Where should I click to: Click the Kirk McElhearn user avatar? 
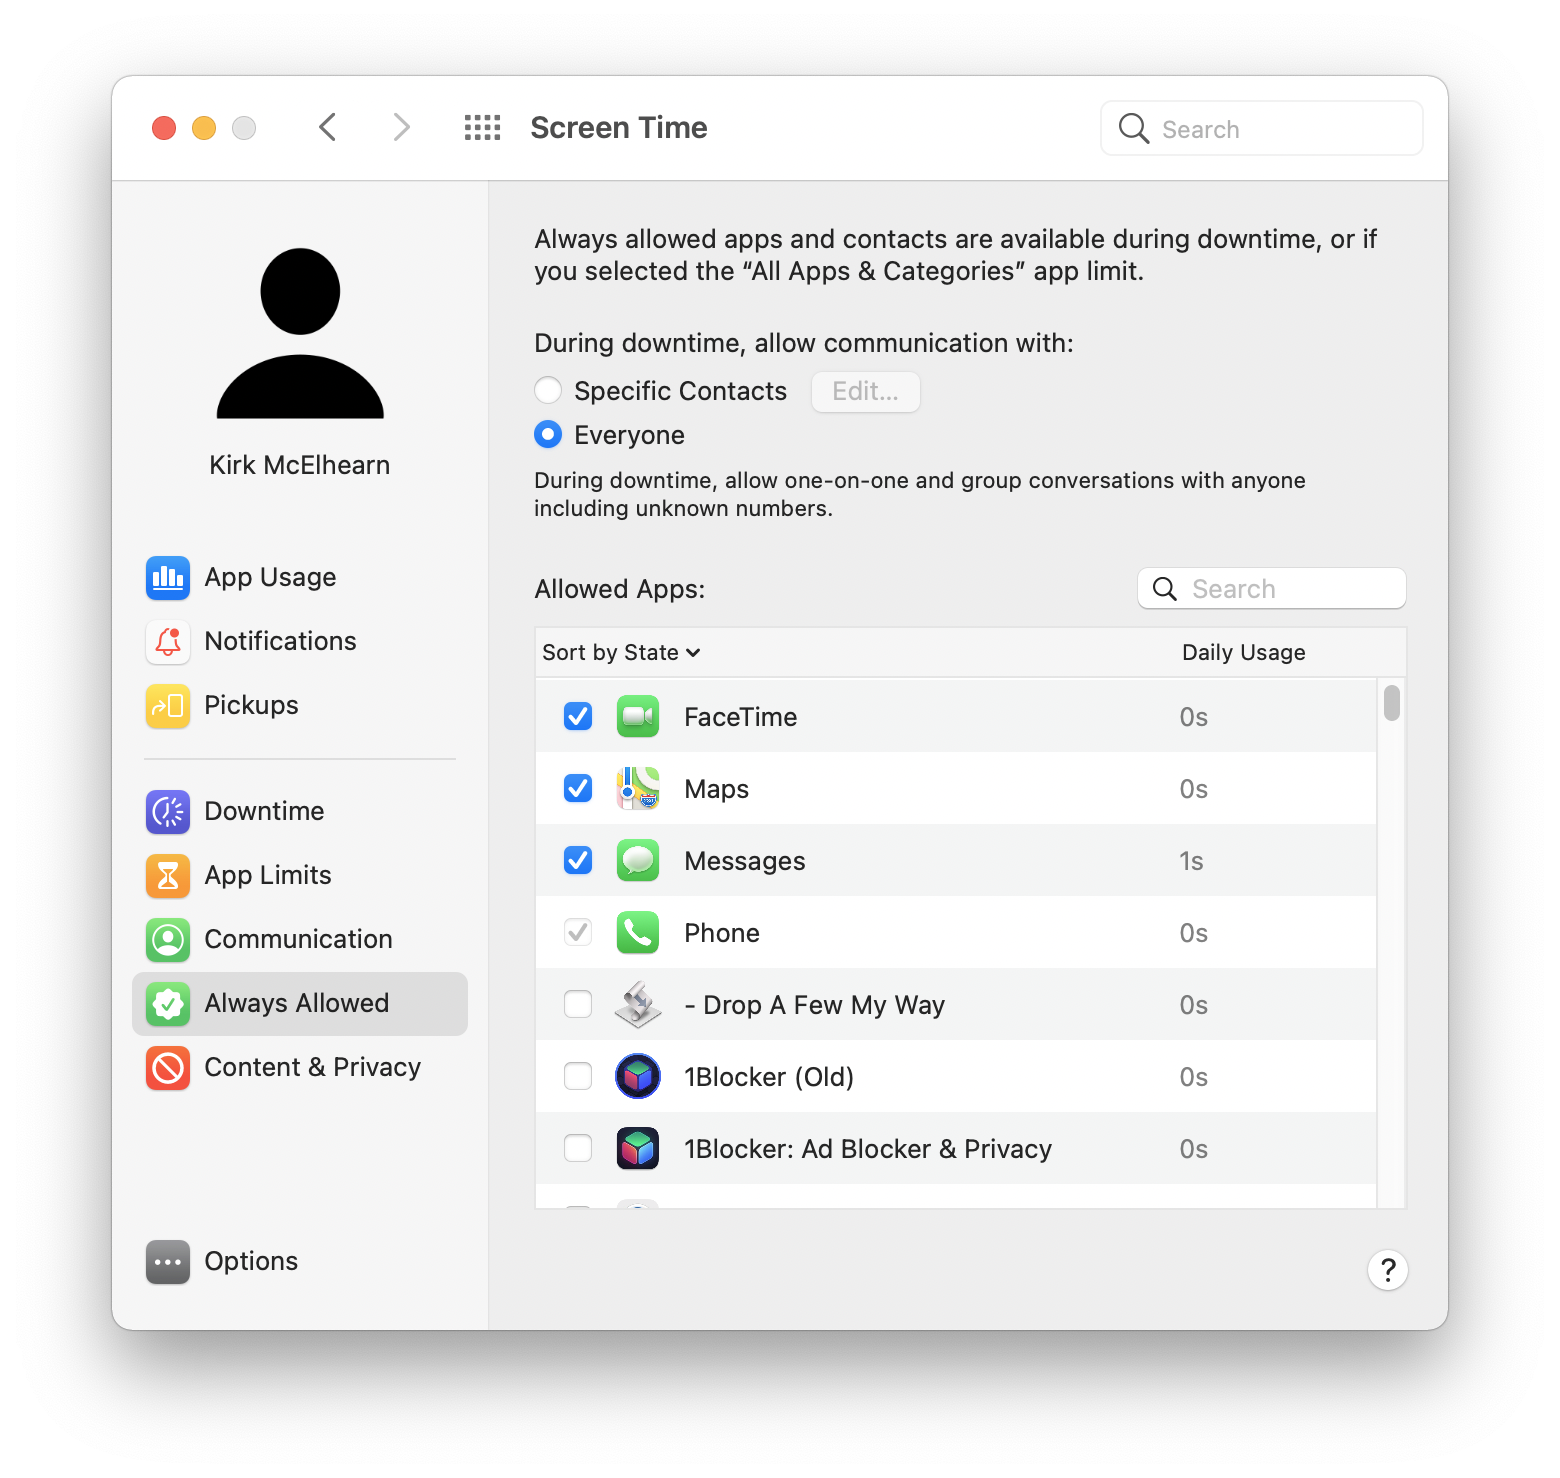pyautogui.click(x=300, y=333)
